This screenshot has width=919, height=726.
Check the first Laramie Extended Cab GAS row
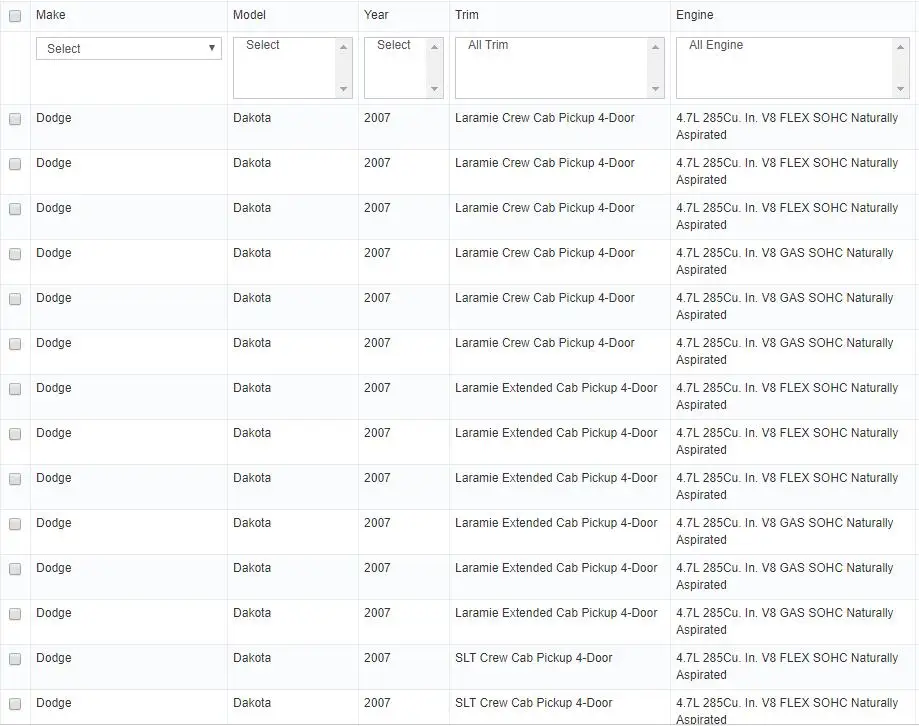[15, 524]
